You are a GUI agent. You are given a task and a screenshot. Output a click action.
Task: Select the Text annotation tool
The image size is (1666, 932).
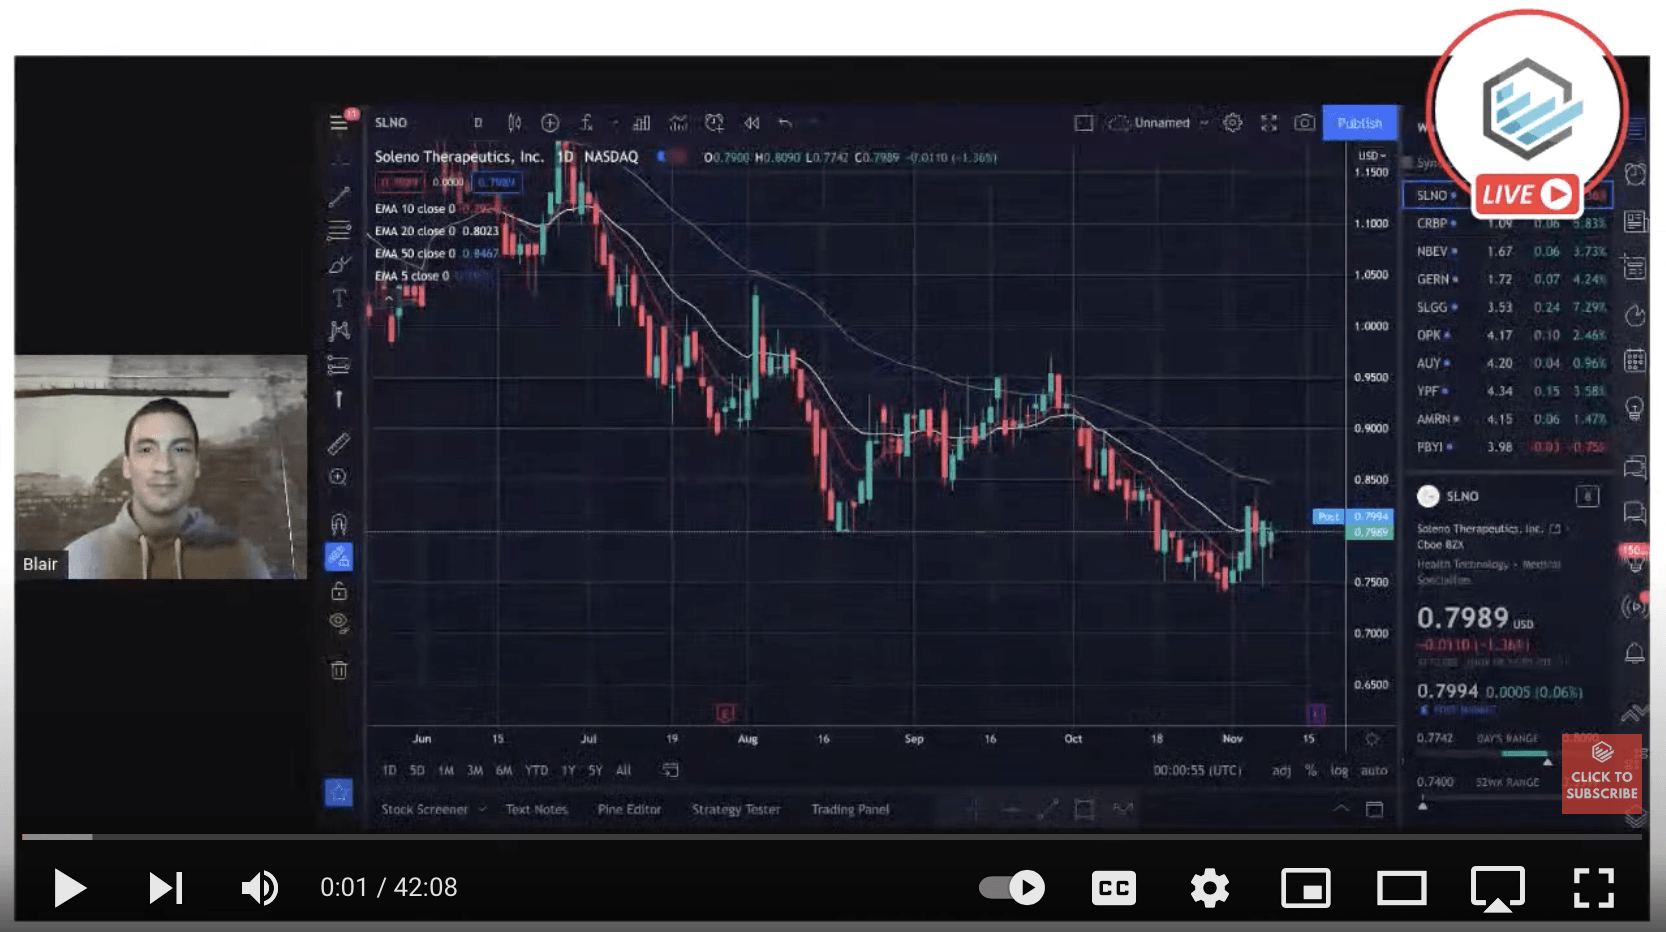click(339, 298)
